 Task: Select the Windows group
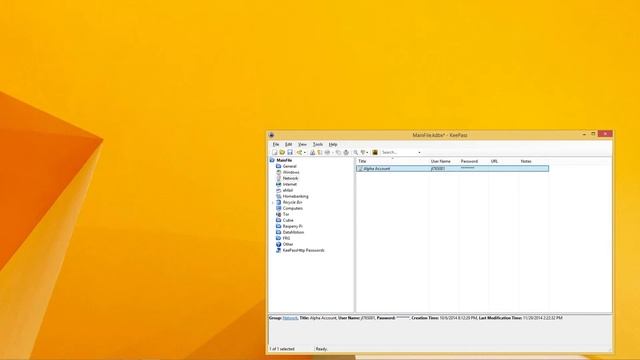tap(291, 172)
